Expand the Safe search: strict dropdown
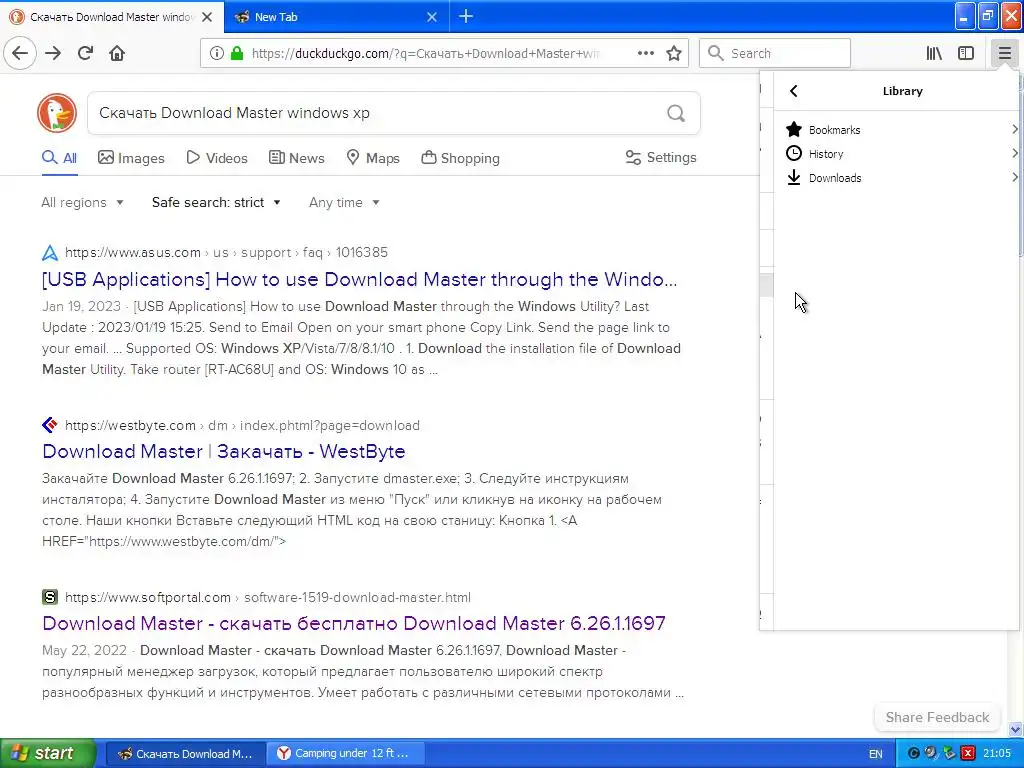1024x768 pixels. coord(216,202)
